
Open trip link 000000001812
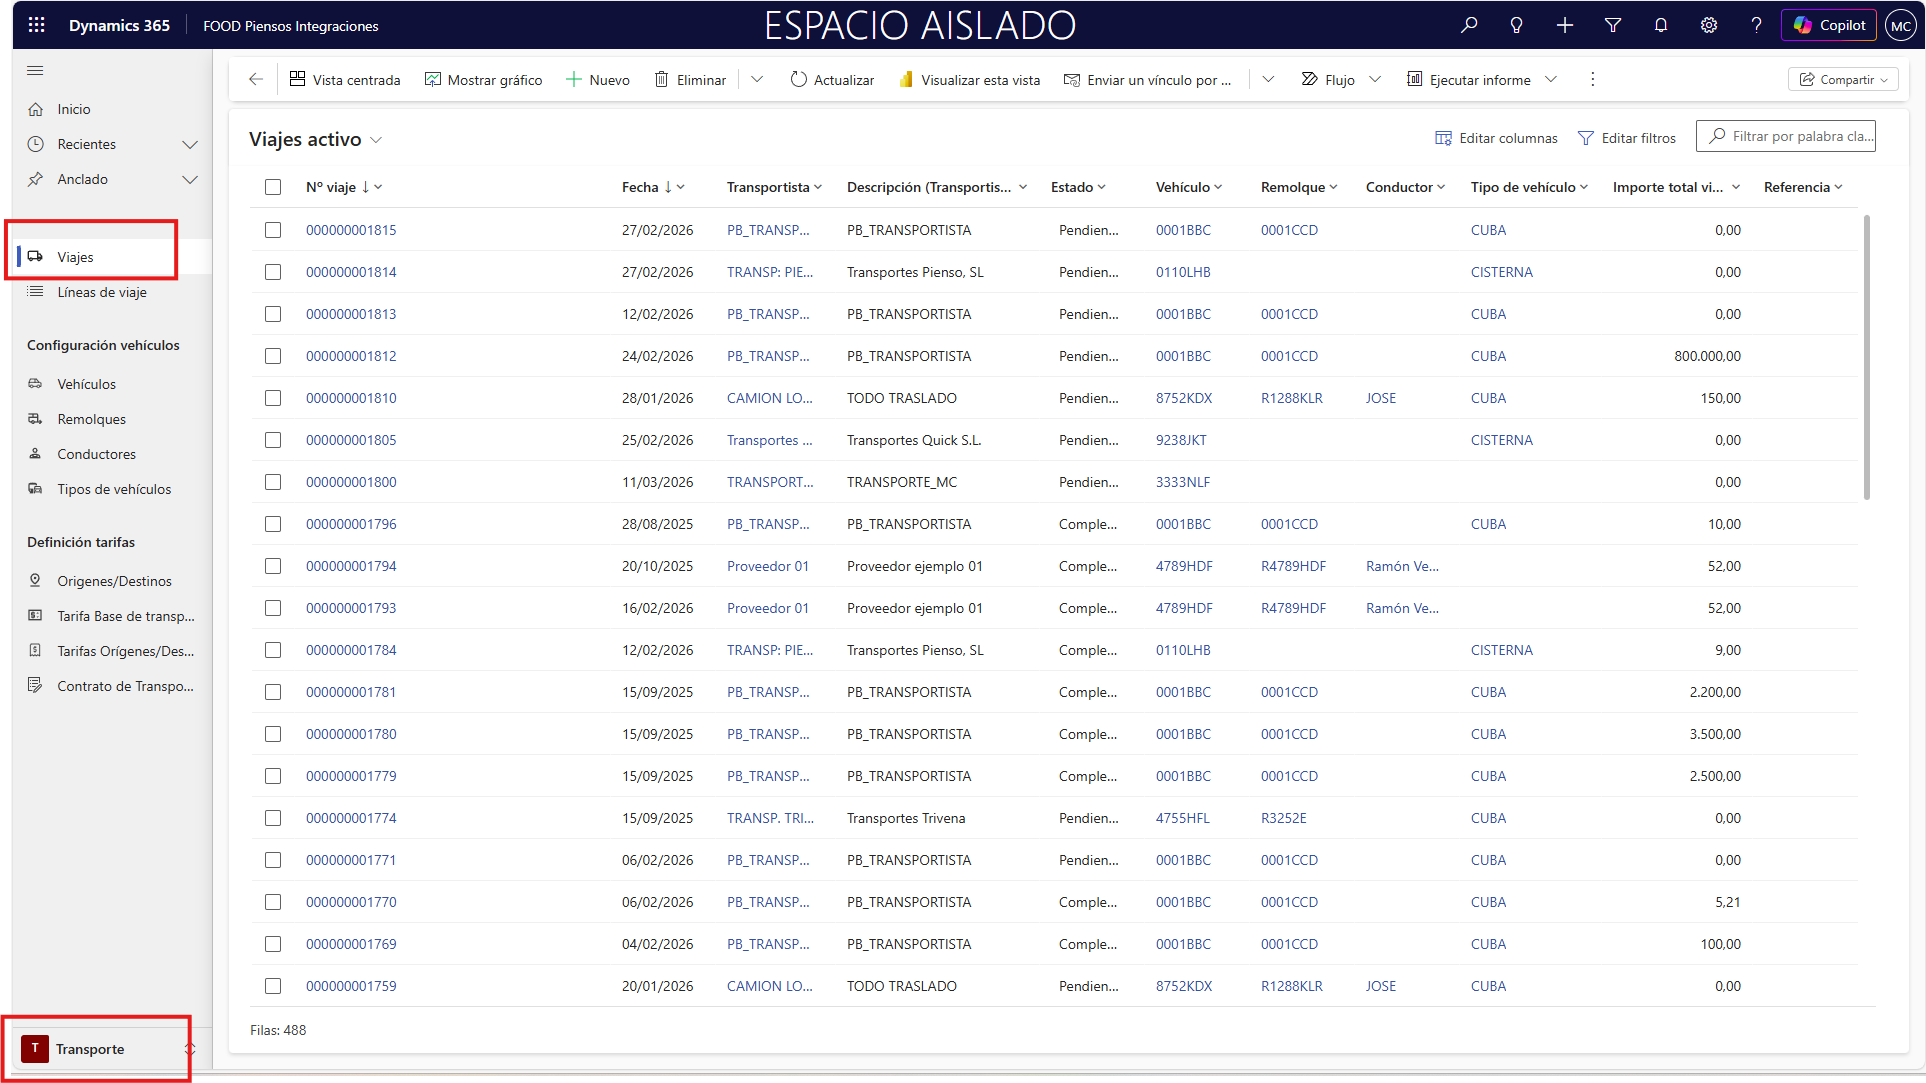coord(351,356)
